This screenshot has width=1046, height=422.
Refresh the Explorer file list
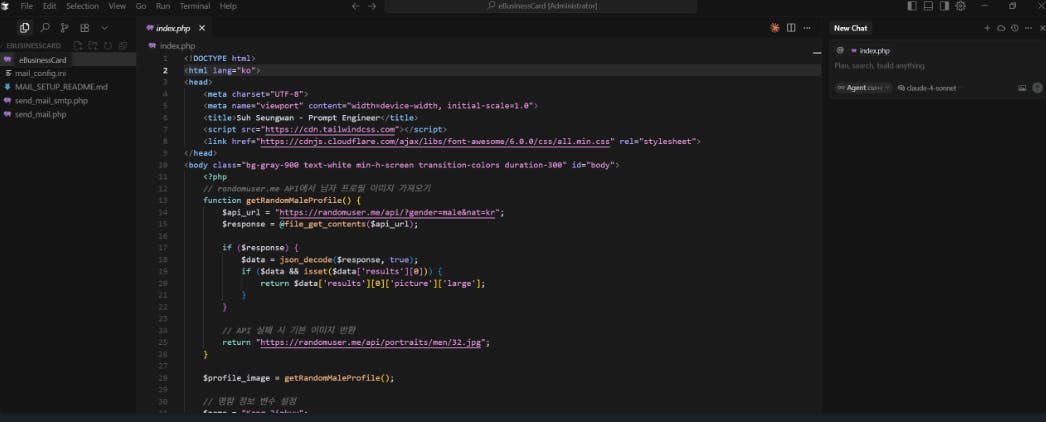107,46
